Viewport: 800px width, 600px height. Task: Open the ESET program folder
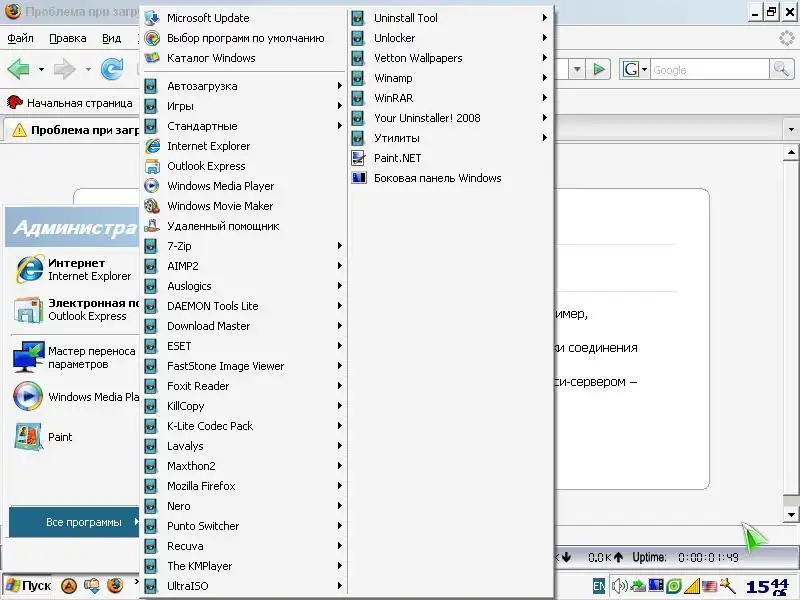pyautogui.click(x=244, y=345)
